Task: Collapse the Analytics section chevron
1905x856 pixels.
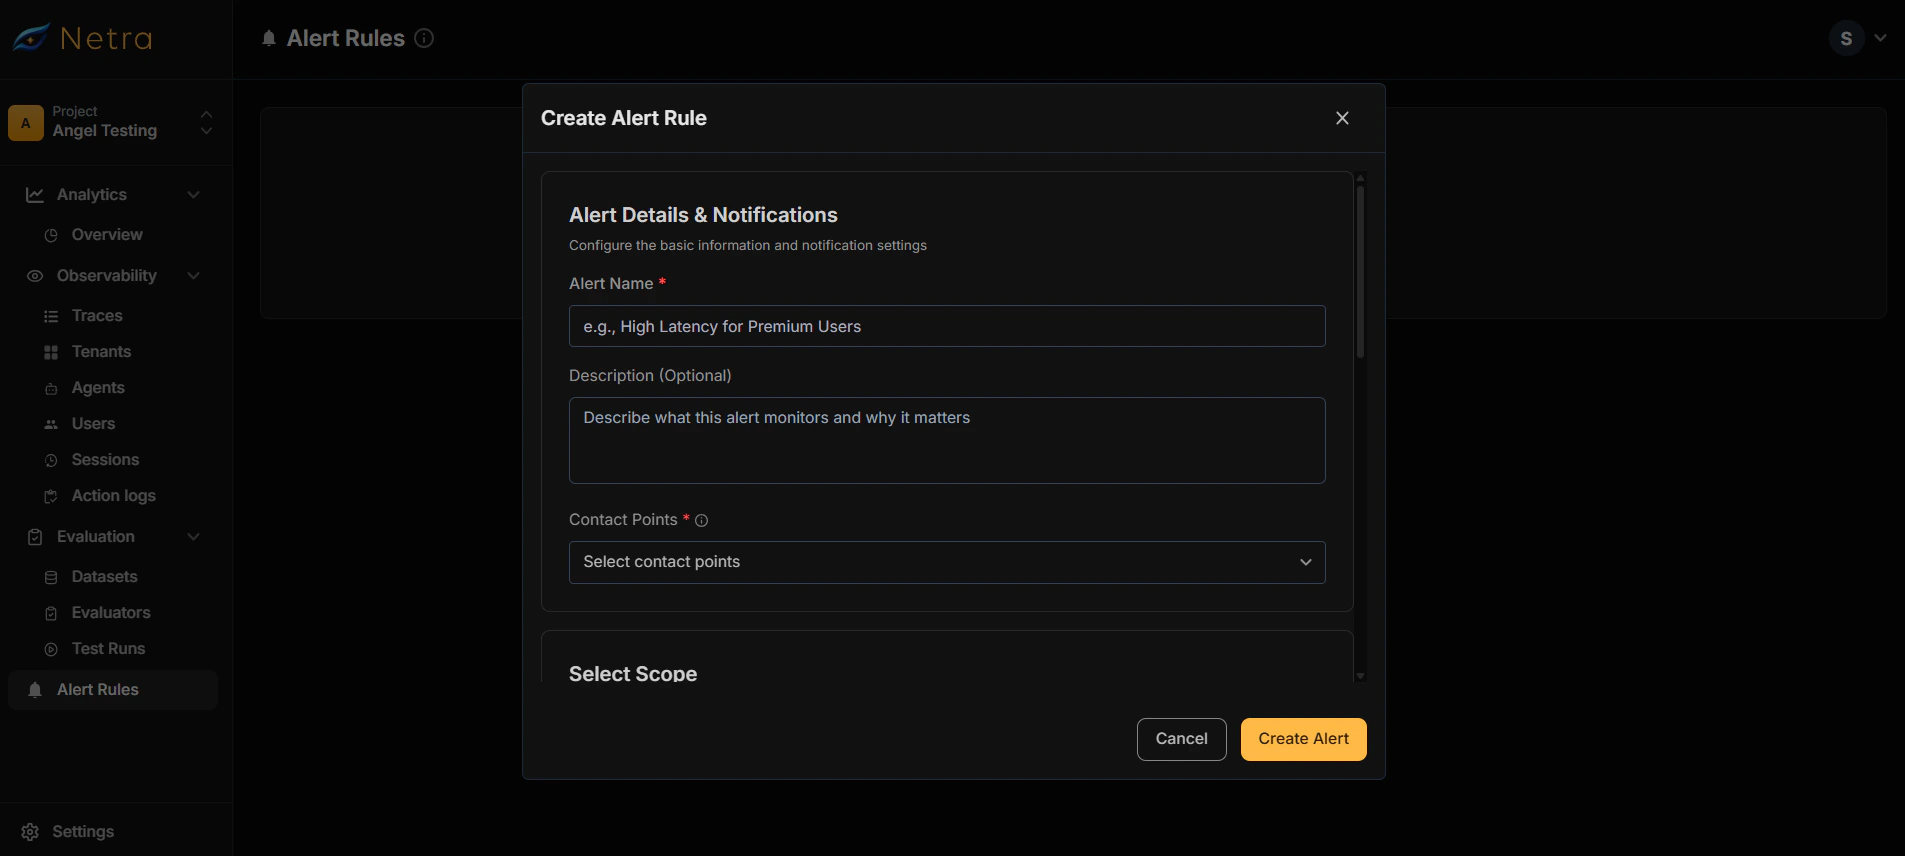Action: (194, 195)
